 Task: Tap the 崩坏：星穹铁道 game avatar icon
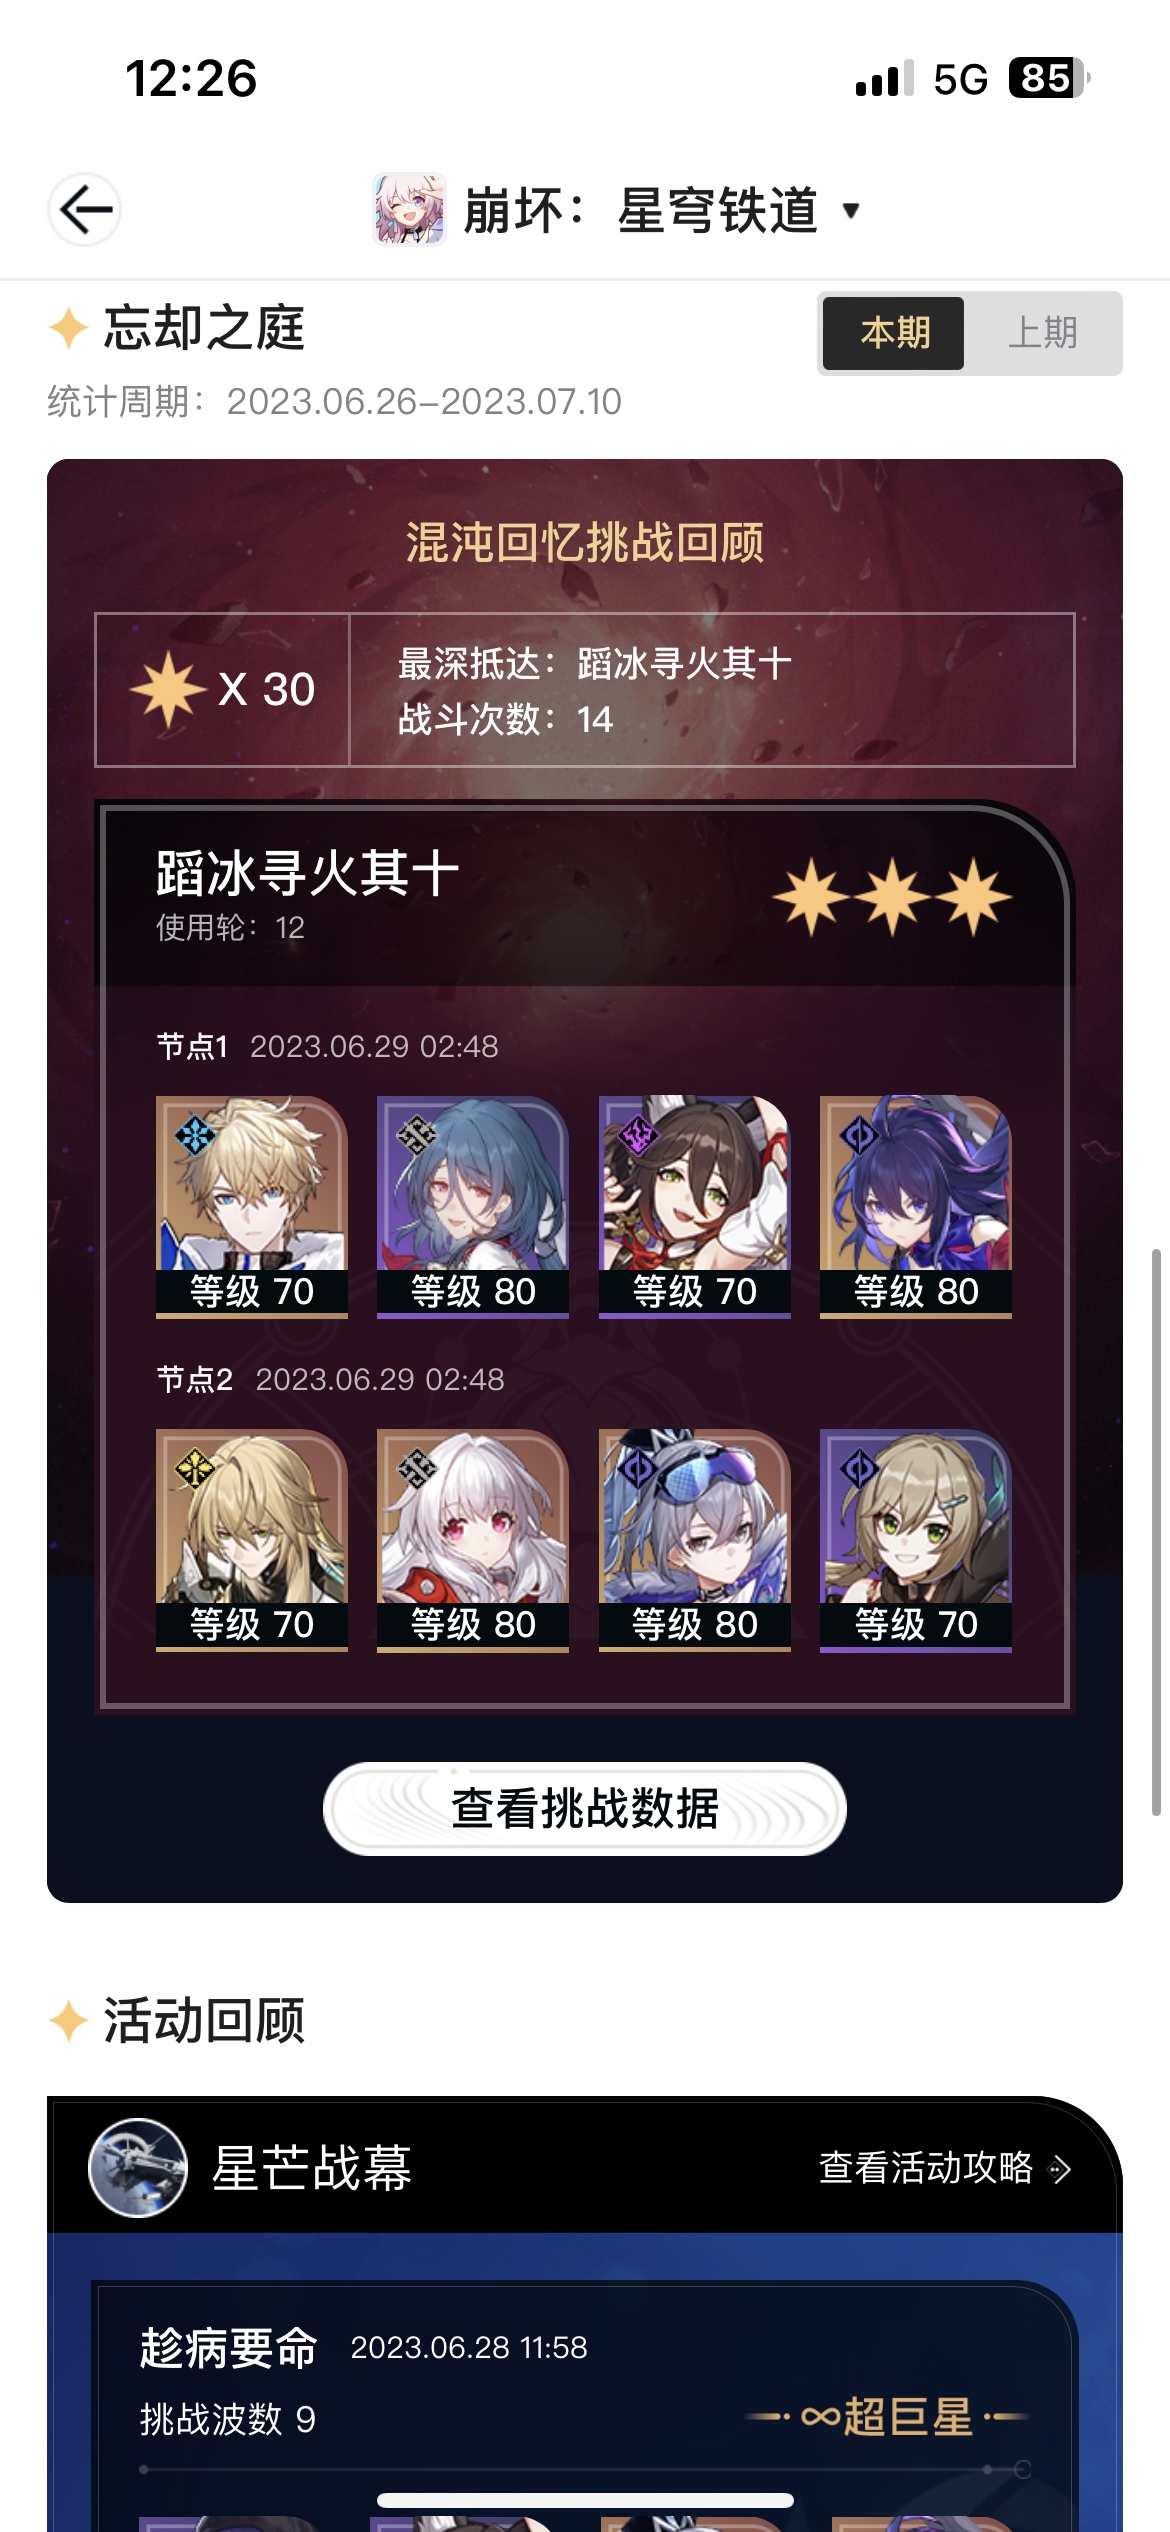pos(409,210)
